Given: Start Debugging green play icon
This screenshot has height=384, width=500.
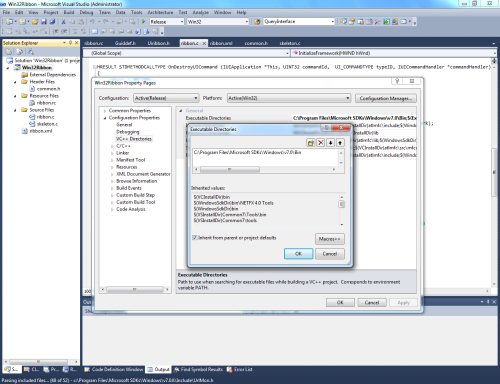Looking at the screenshot, I should click(144, 22).
